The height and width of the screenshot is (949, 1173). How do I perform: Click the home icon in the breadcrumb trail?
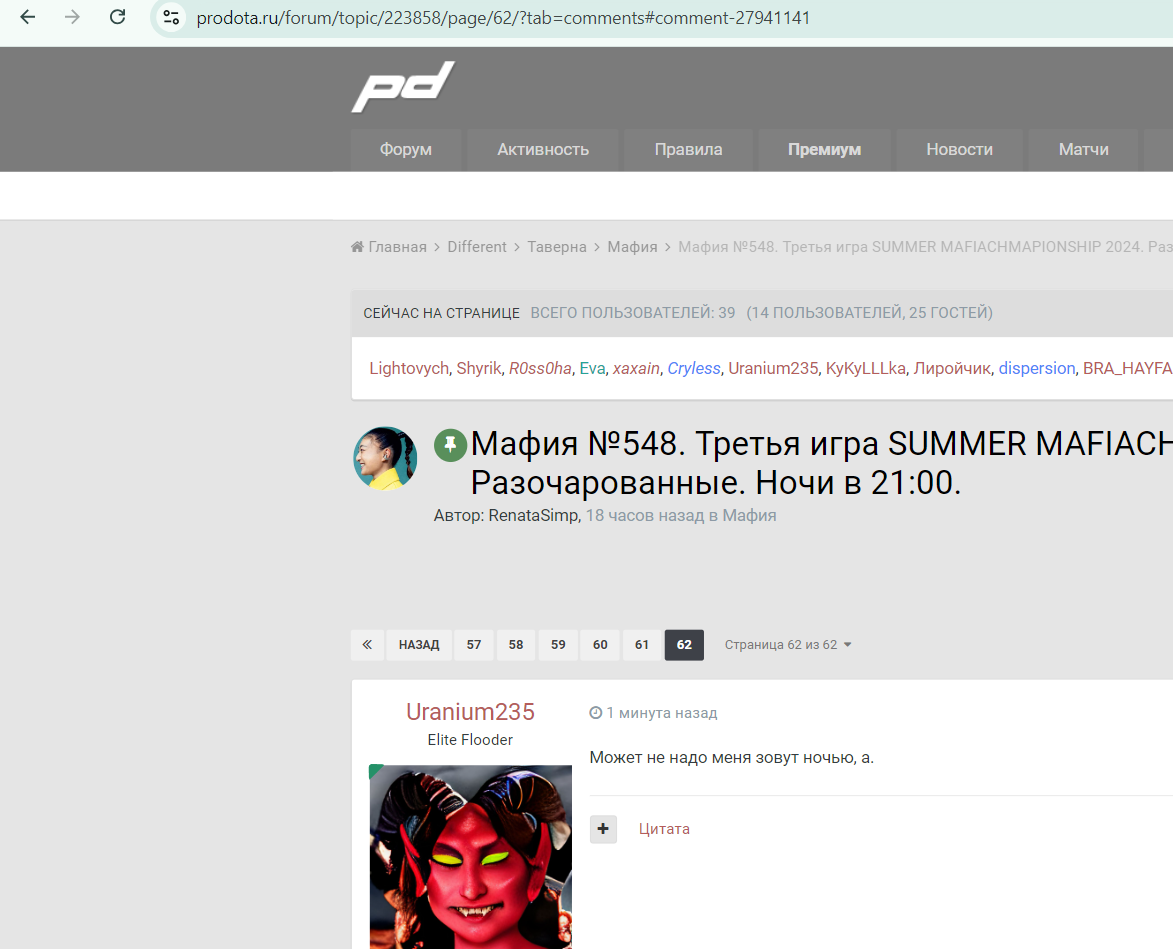[x=356, y=245]
